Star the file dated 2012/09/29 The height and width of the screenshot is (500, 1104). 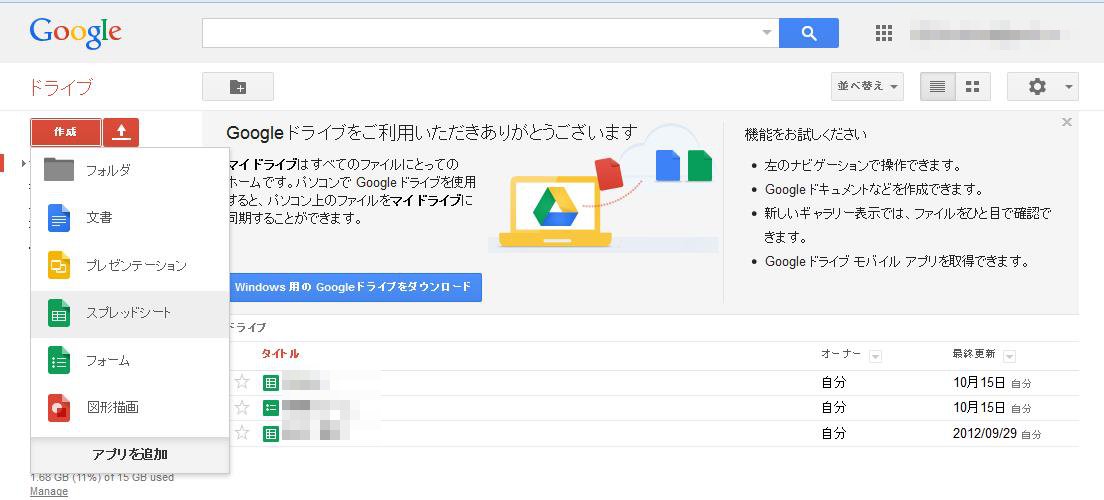click(242, 433)
